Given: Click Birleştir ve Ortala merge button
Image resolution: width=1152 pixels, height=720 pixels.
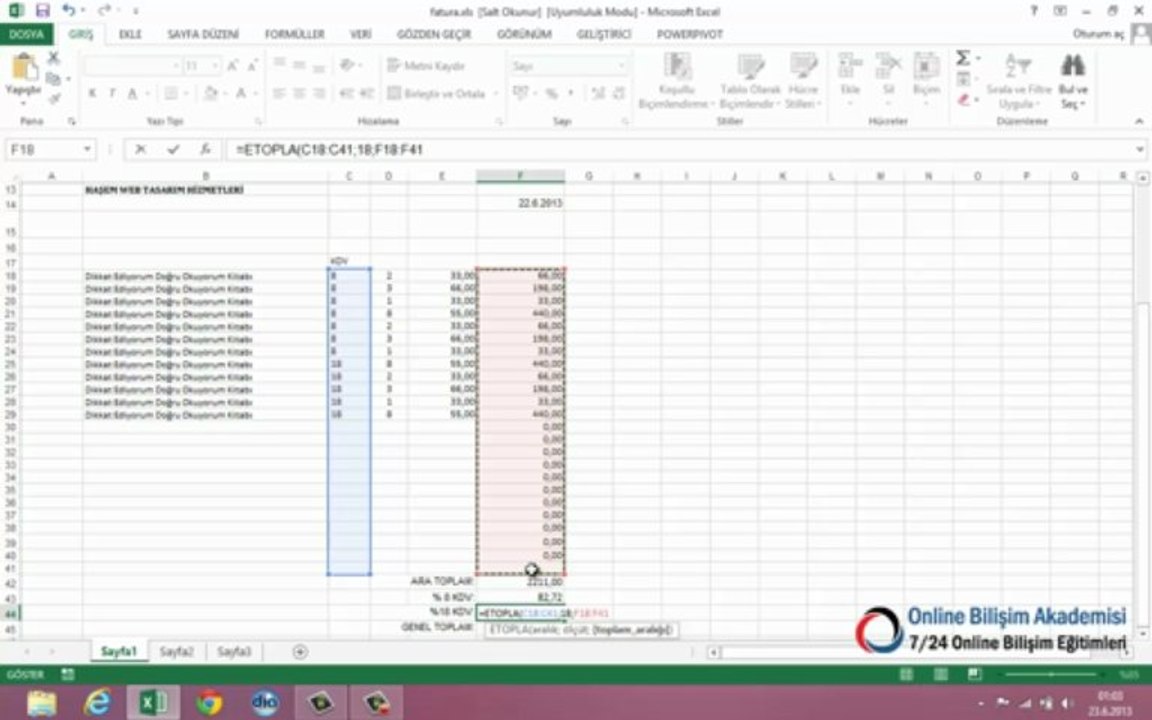Looking at the screenshot, I should (436, 93).
